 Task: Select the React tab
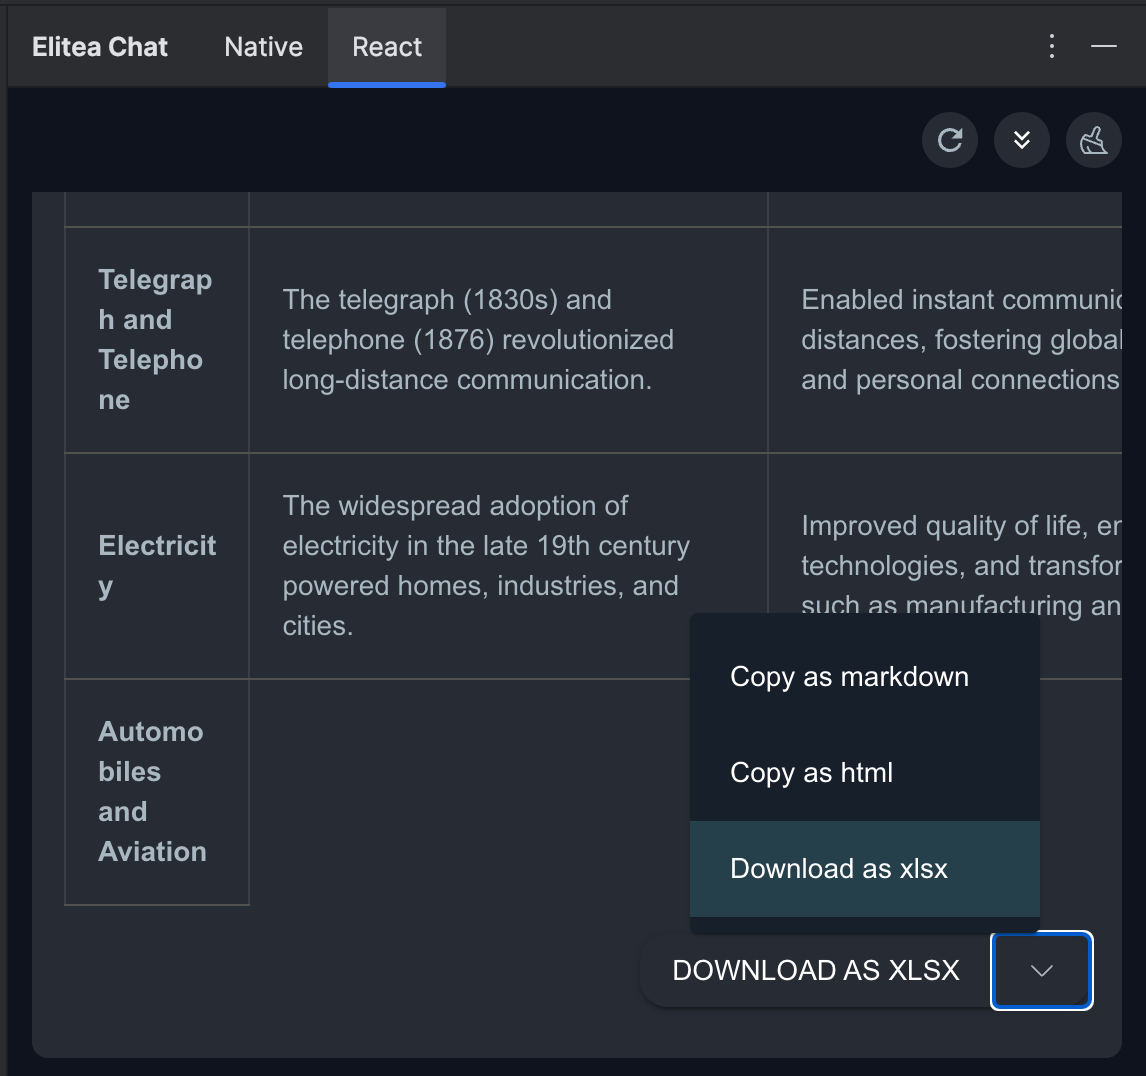tap(387, 47)
